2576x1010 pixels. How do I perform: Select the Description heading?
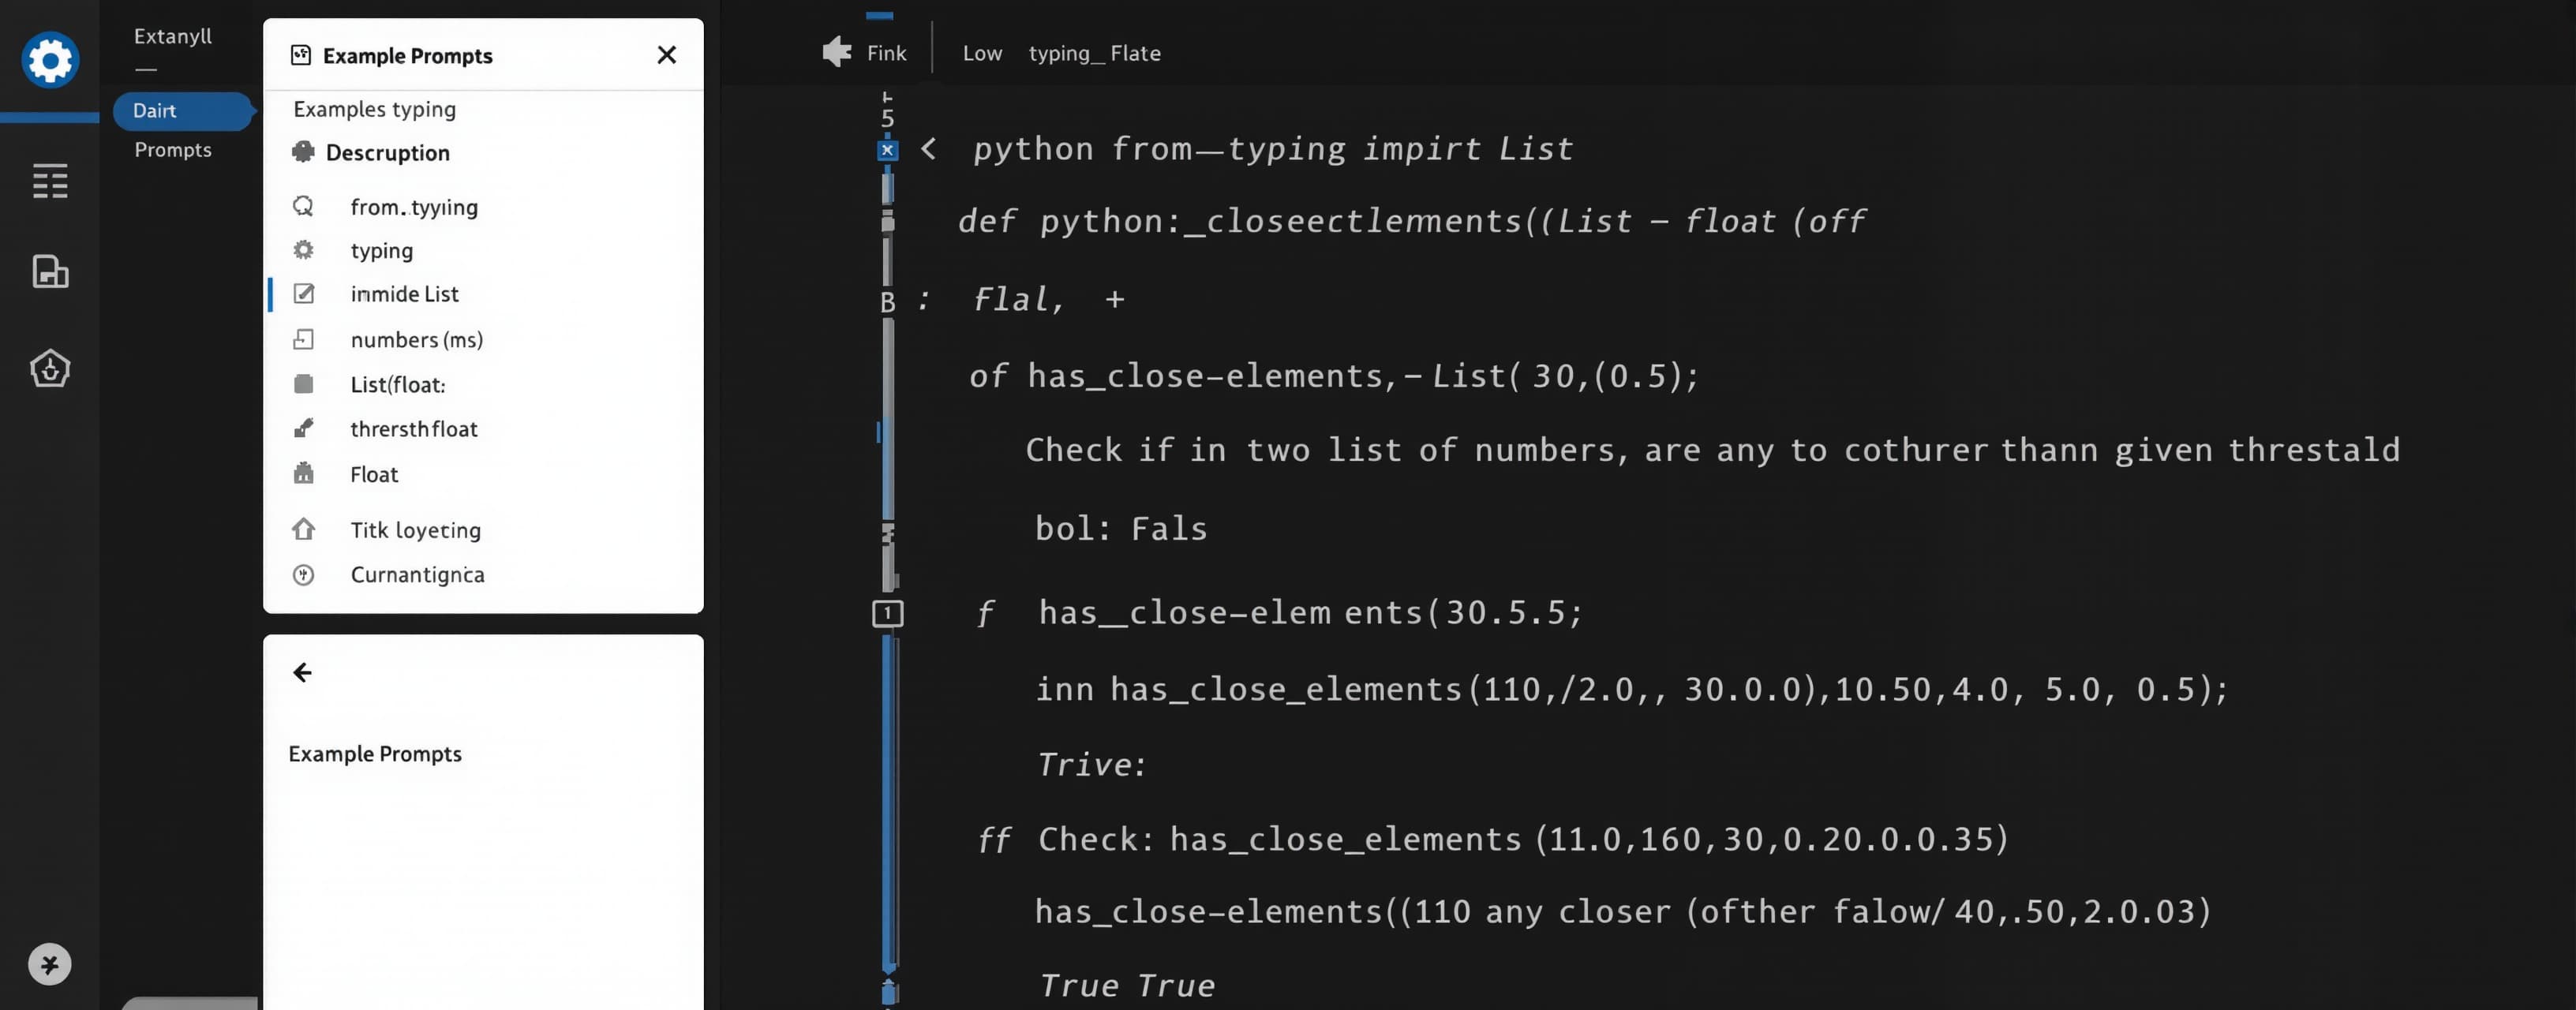pyautogui.click(x=387, y=153)
